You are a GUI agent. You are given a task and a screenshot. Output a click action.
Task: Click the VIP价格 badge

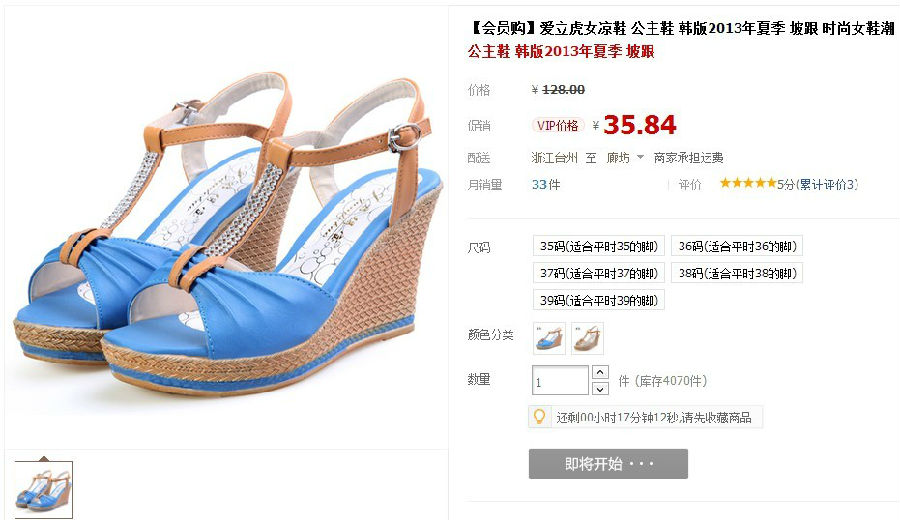tap(557, 125)
